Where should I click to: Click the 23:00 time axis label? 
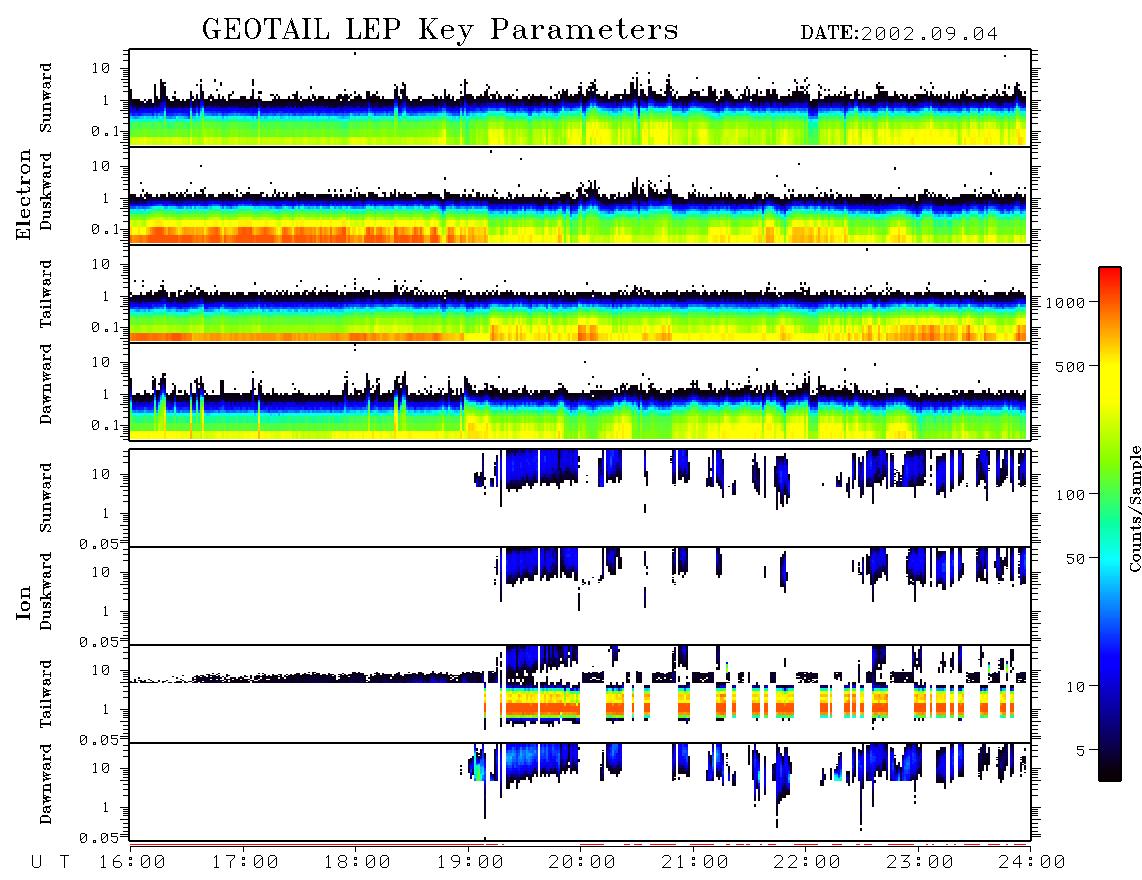pos(921,862)
